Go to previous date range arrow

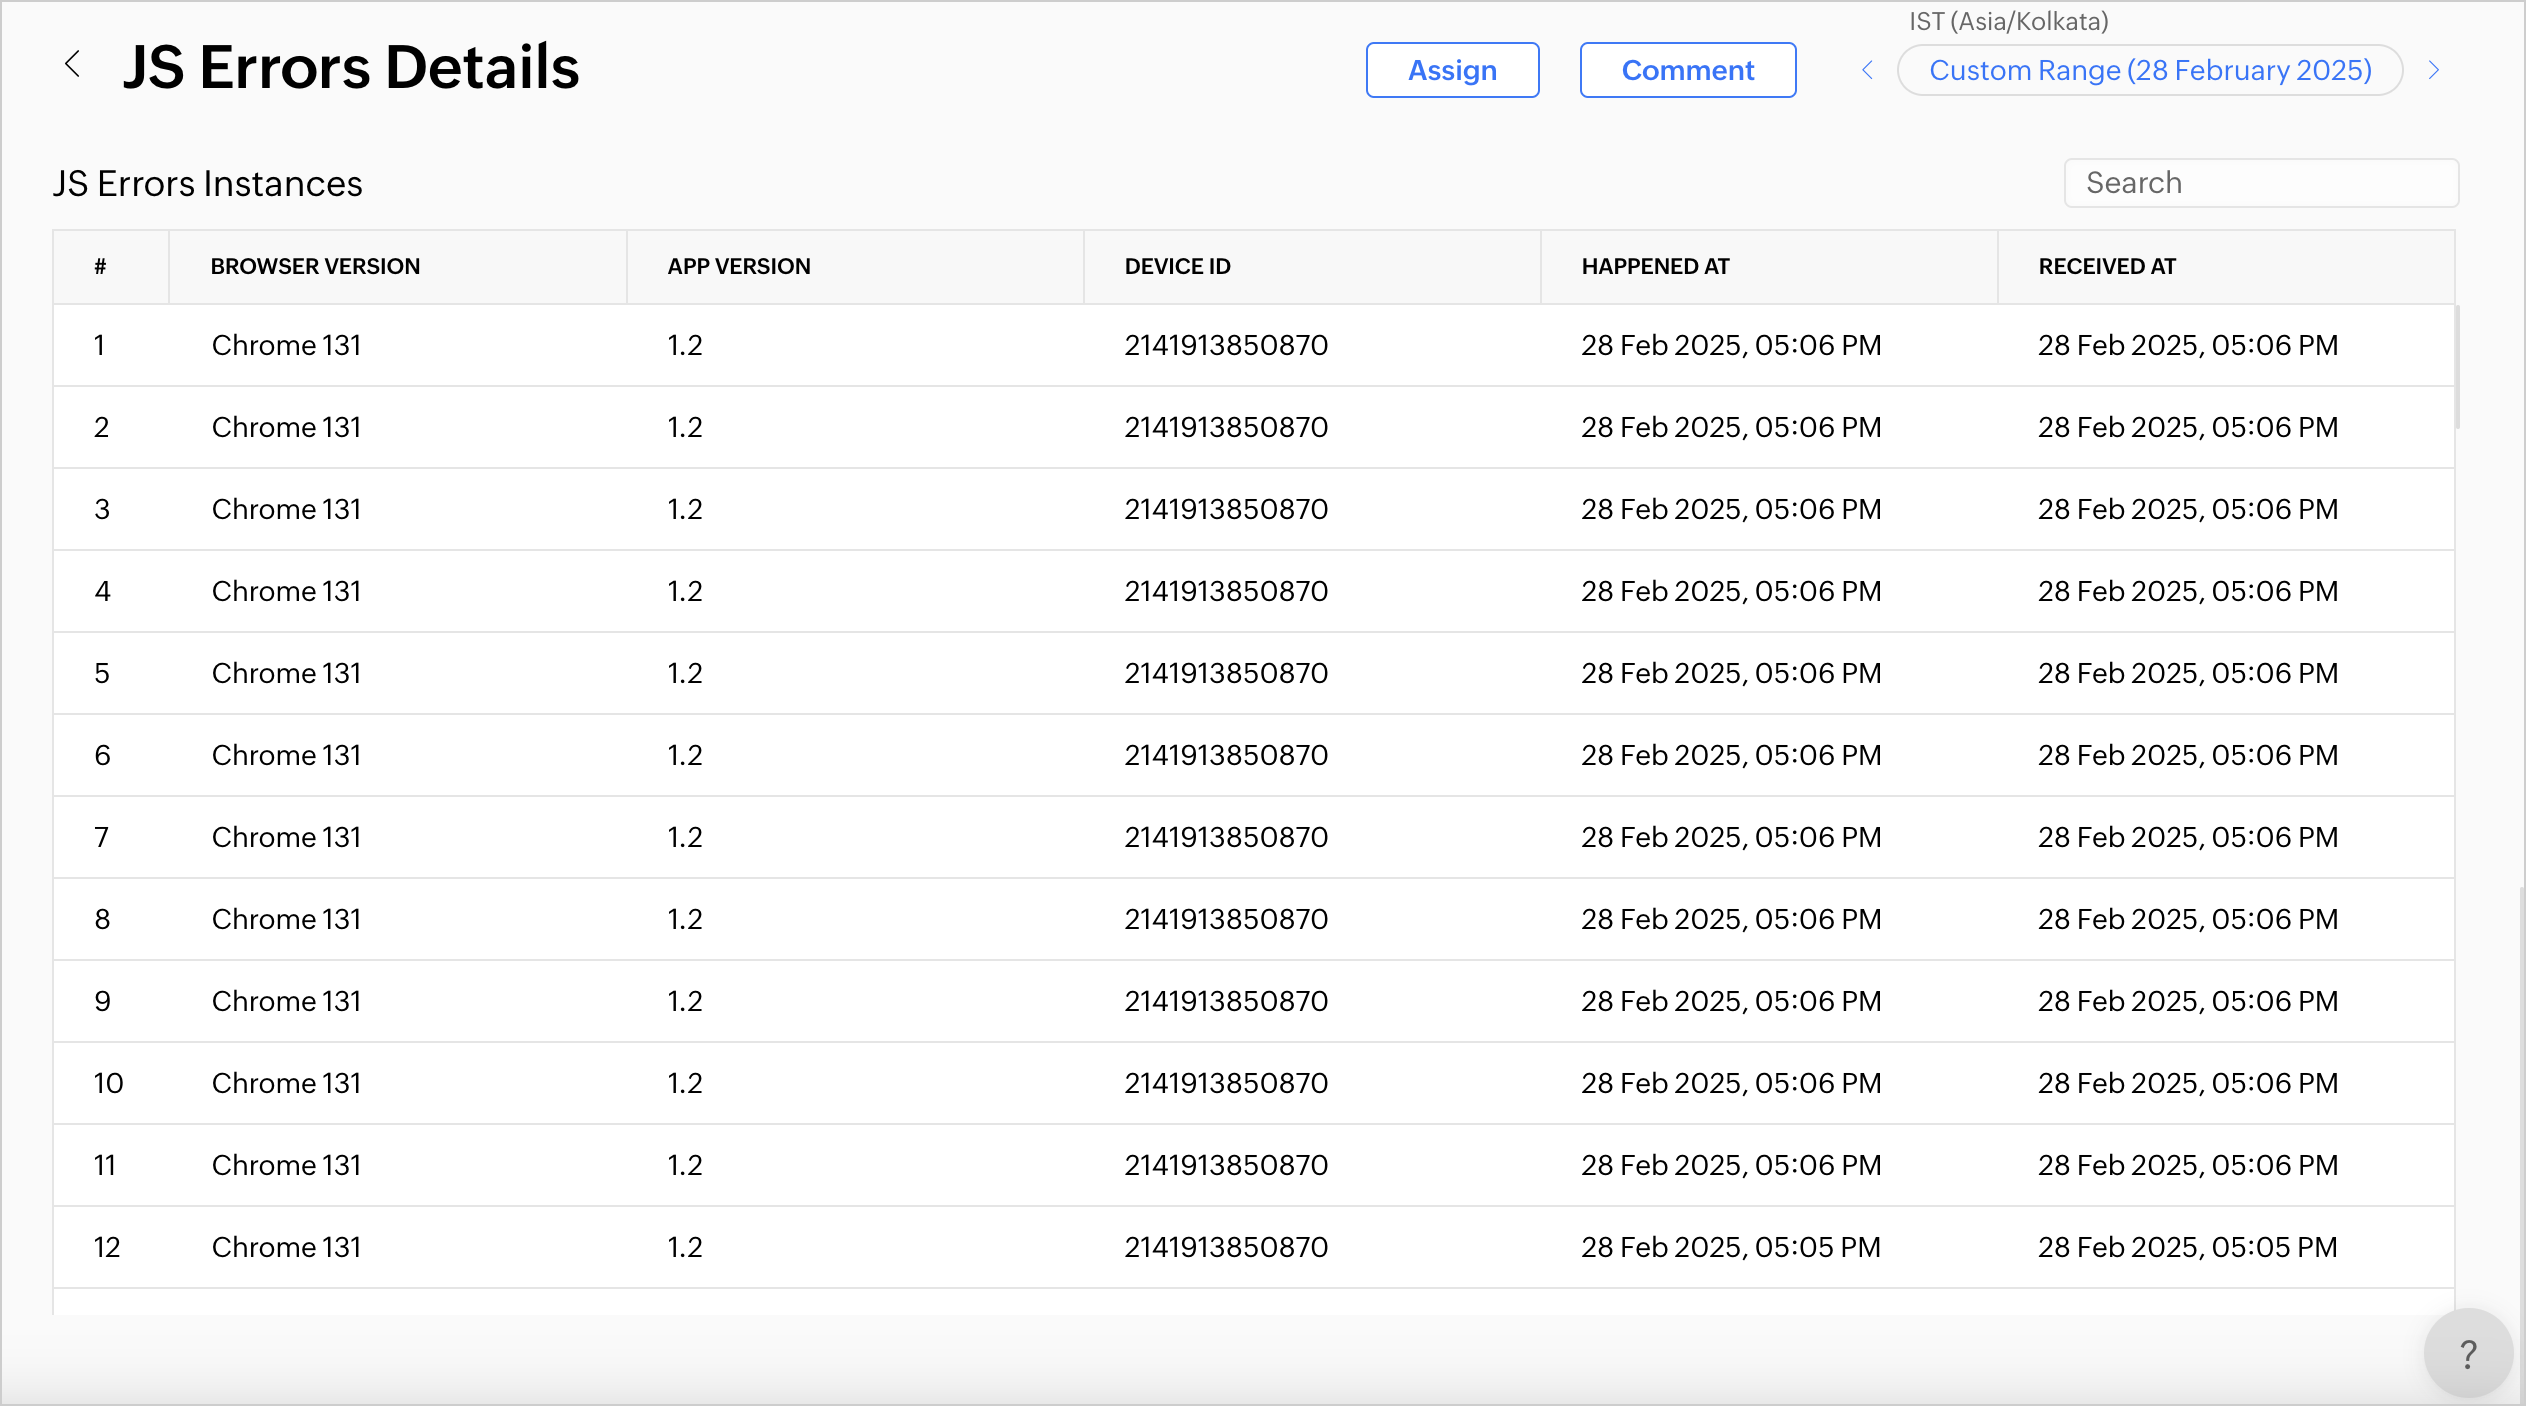pyautogui.click(x=1866, y=70)
